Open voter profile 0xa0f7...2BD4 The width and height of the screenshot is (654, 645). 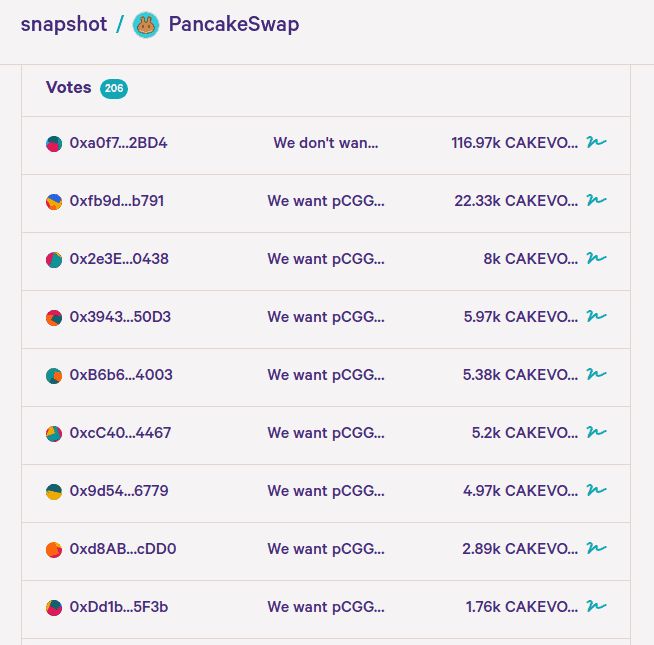pyautogui.click(x=118, y=143)
